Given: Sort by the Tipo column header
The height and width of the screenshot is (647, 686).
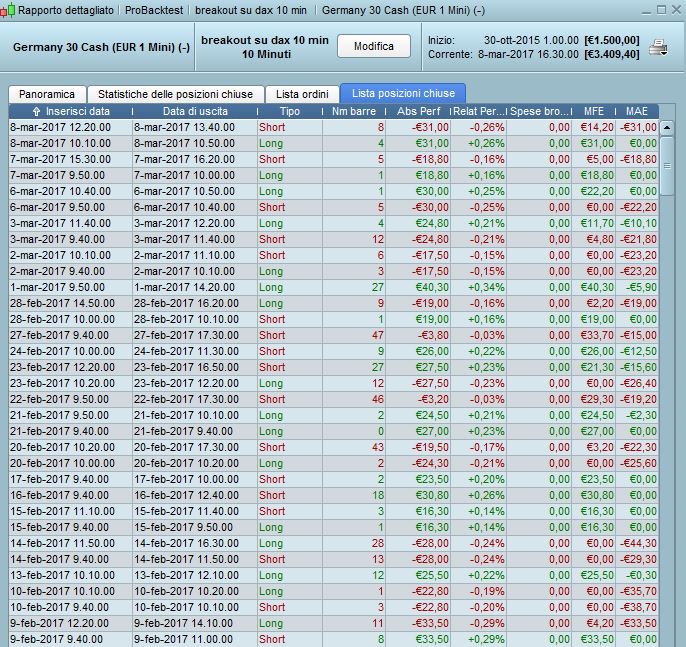Looking at the screenshot, I should coord(290,112).
